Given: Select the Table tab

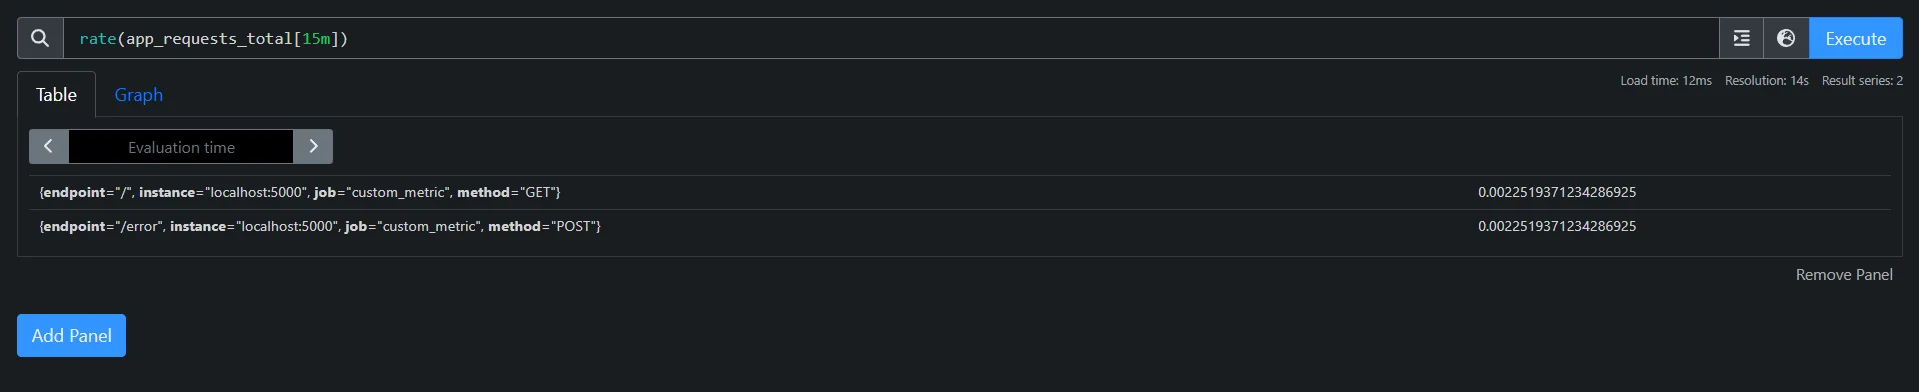Looking at the screenshot, I should (56, 95).
